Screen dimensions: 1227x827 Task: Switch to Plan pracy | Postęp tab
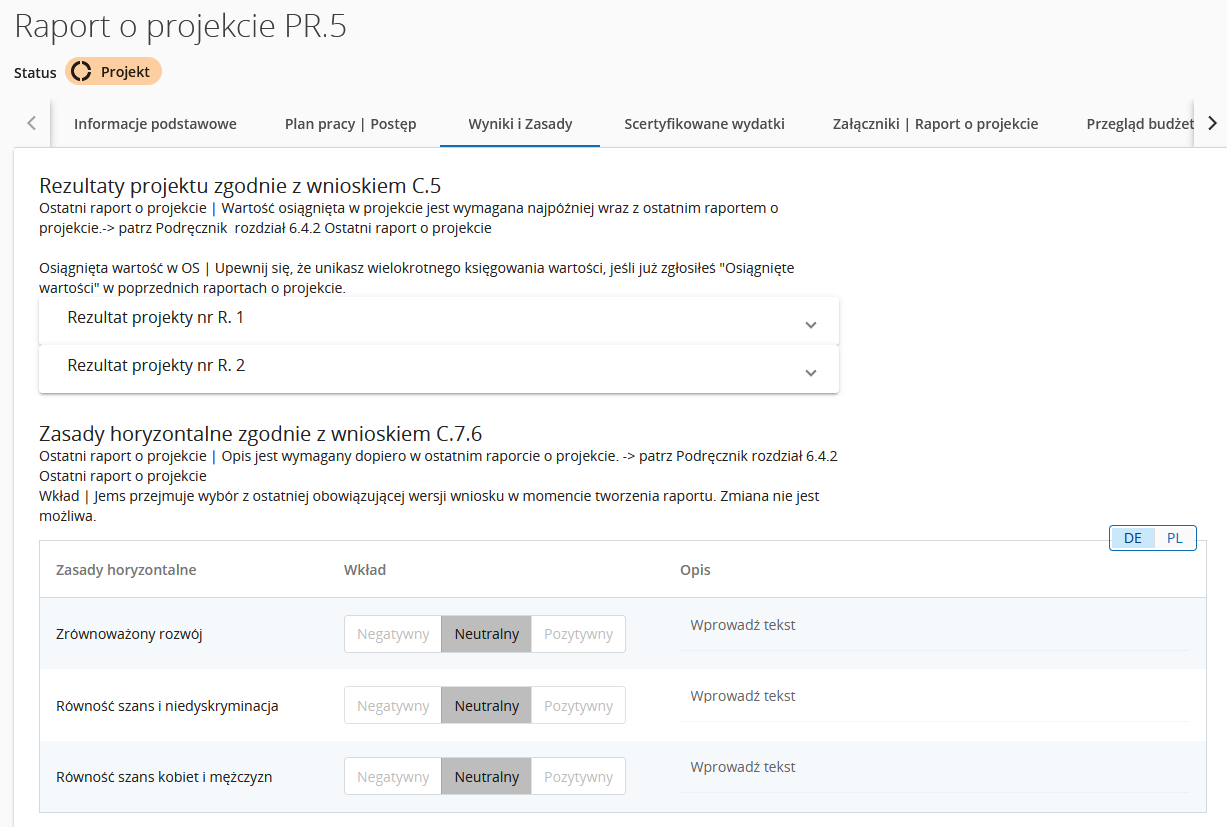click(350, 124)
